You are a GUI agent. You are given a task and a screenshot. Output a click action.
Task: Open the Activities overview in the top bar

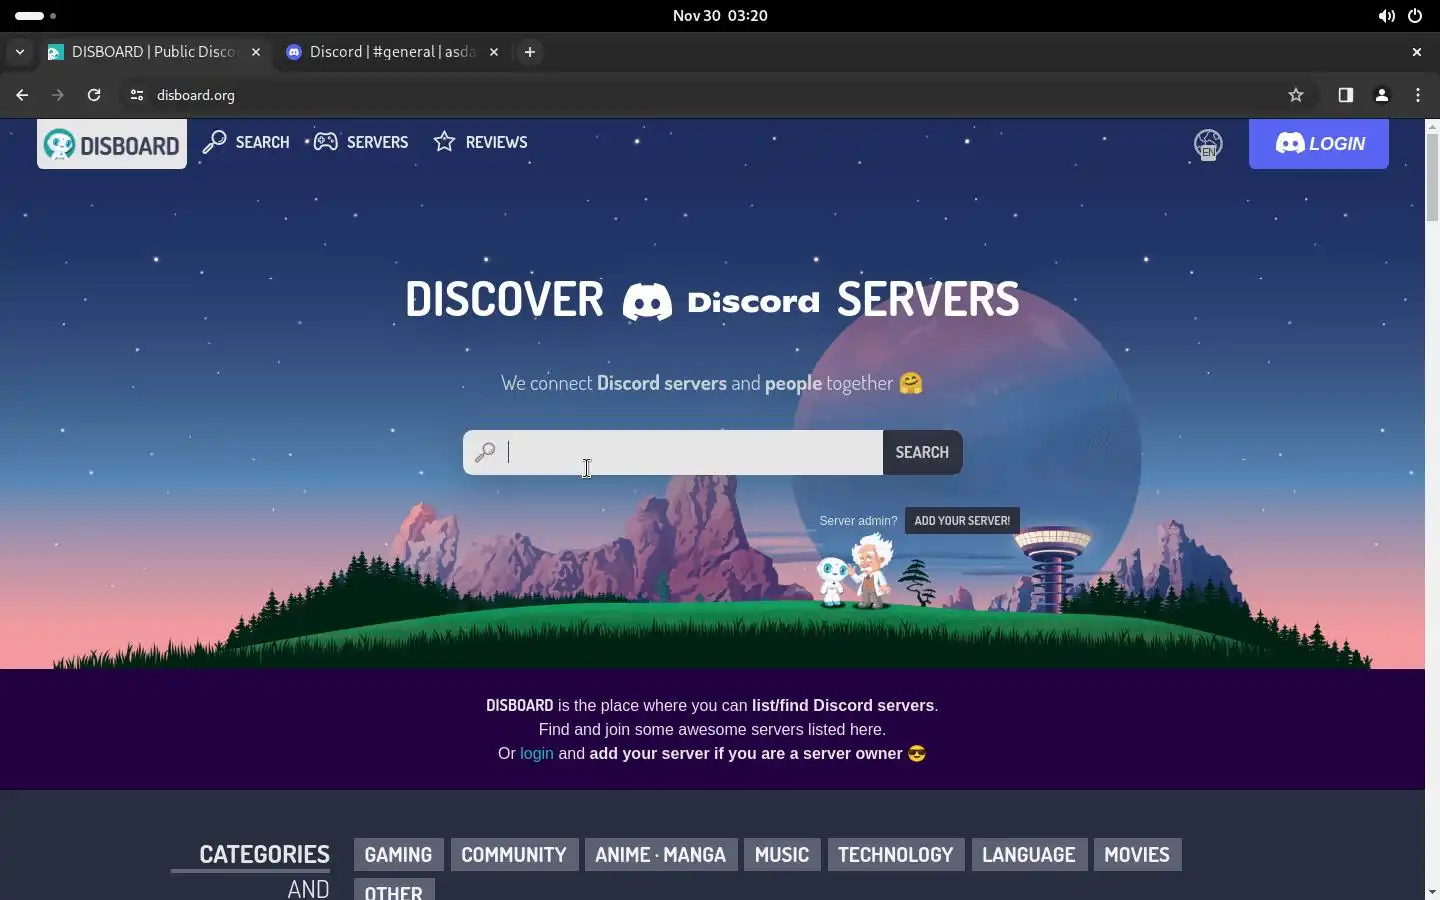click(35, 16)
